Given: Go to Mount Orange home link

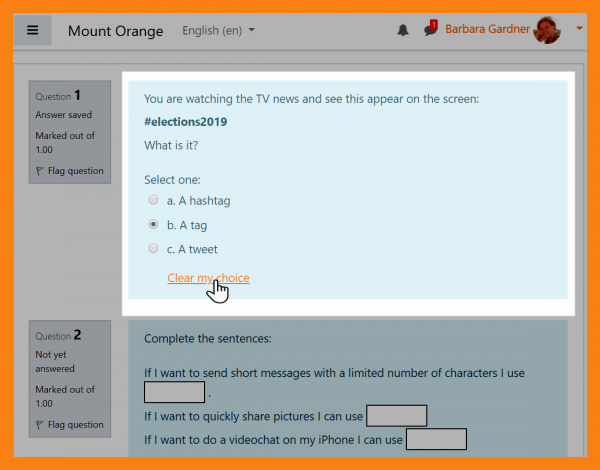Looking at the screenshot, I should tap(115, 30).
